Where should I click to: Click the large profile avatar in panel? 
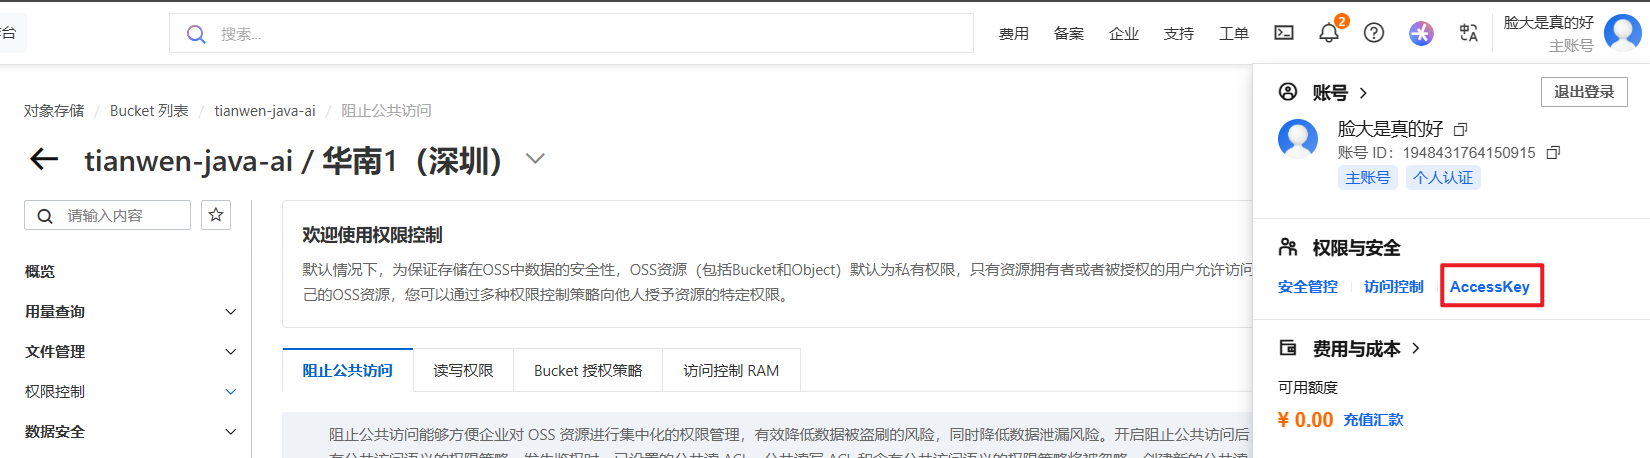pos(1298,138)
